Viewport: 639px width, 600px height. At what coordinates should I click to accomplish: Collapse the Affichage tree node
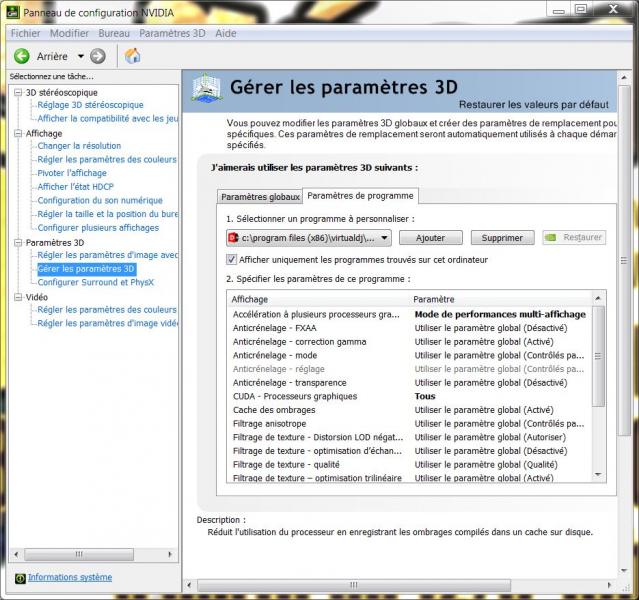[18, 133]
